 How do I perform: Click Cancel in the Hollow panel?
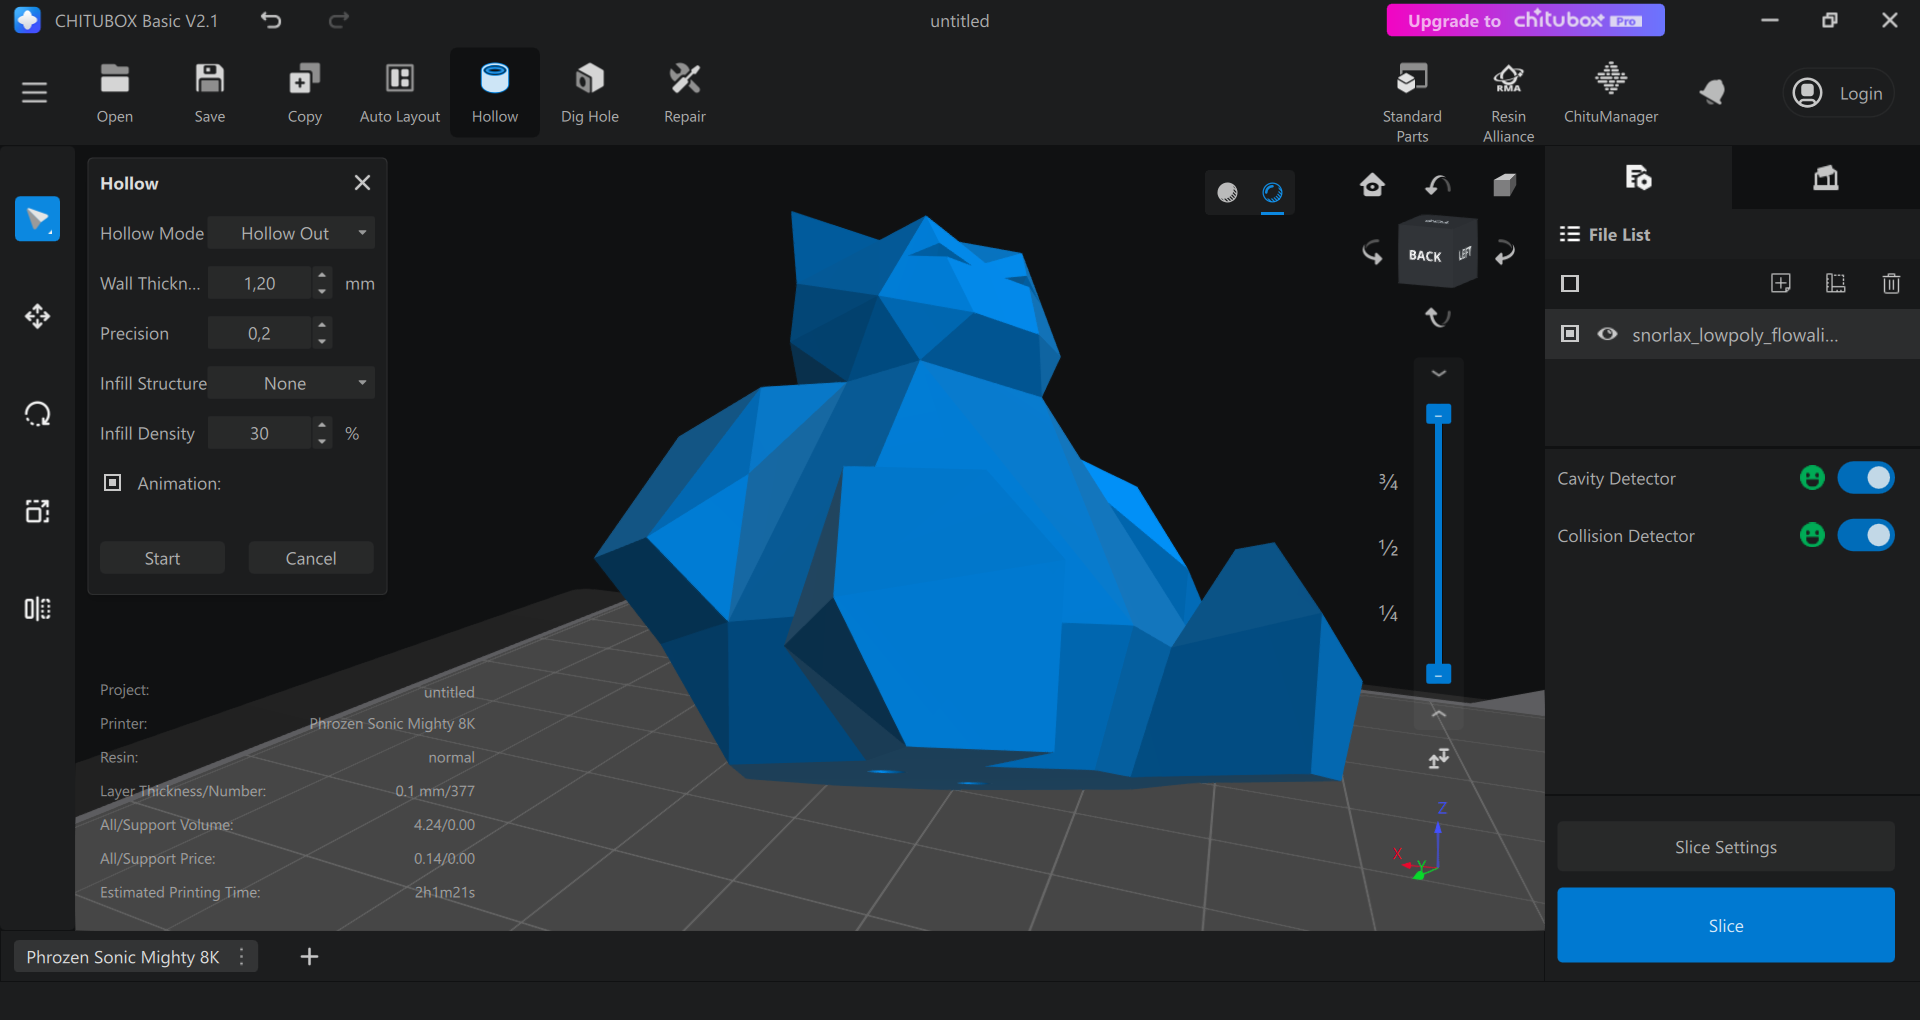click(x=311, y=558)
